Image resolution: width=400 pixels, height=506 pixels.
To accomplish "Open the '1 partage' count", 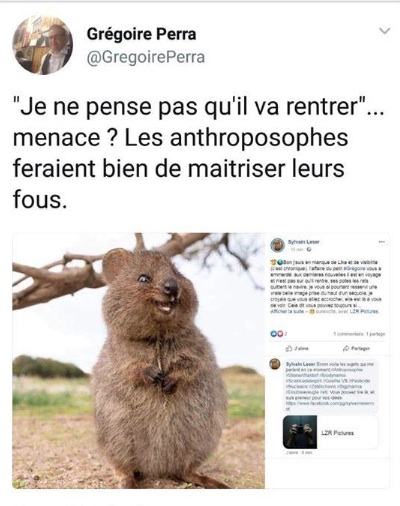I will [x=376, y=334].
